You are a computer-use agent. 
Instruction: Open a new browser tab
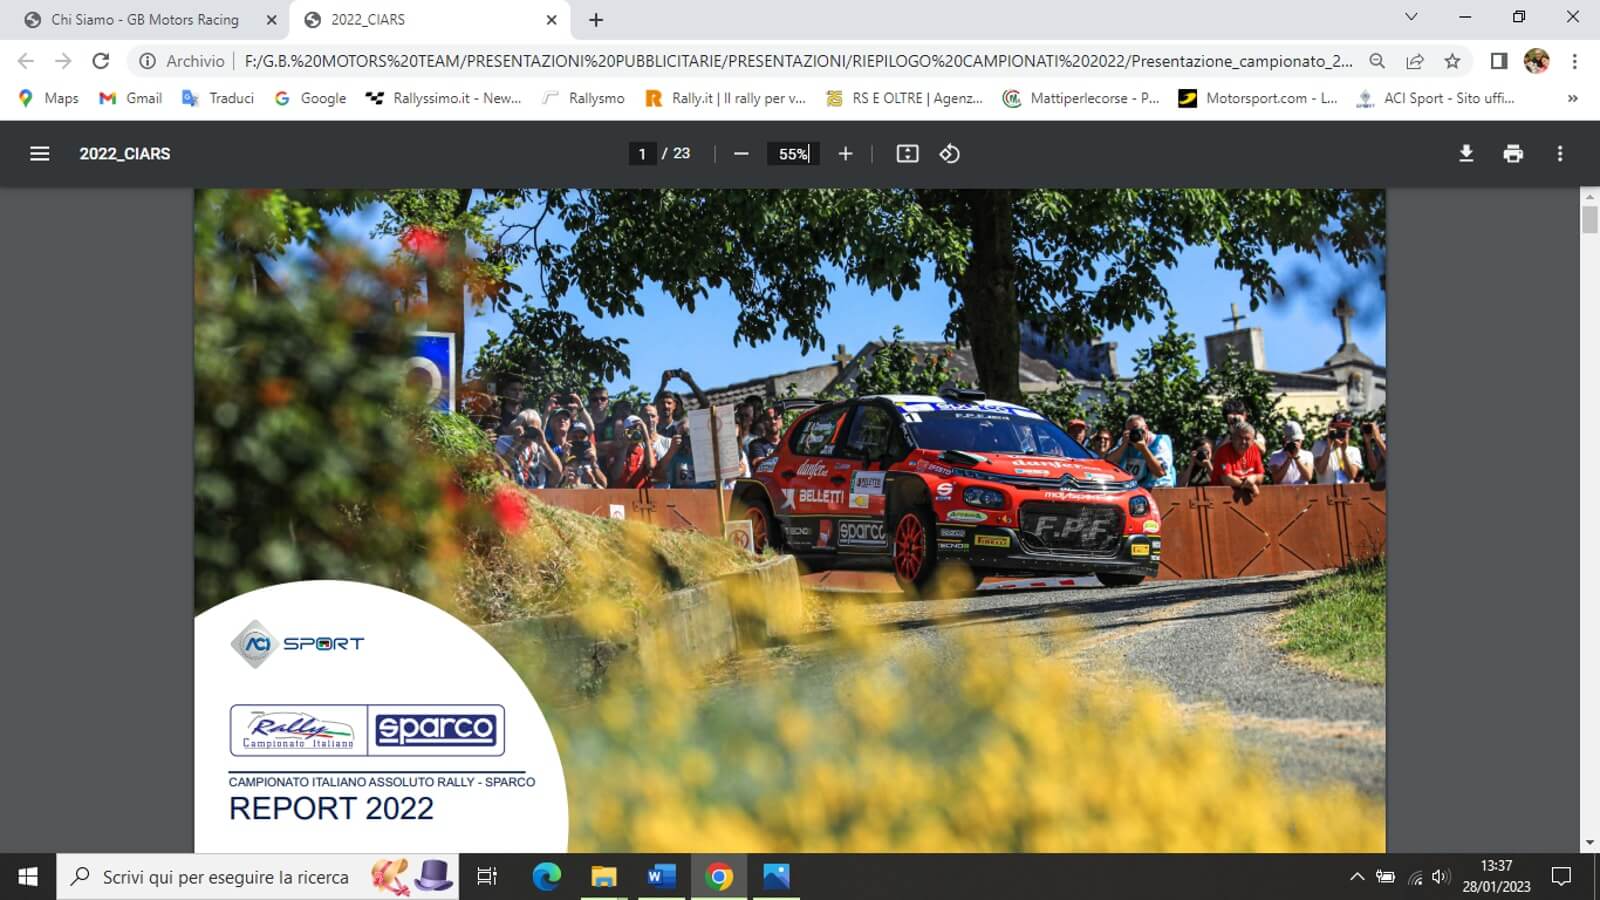click(x=596, y=19)
